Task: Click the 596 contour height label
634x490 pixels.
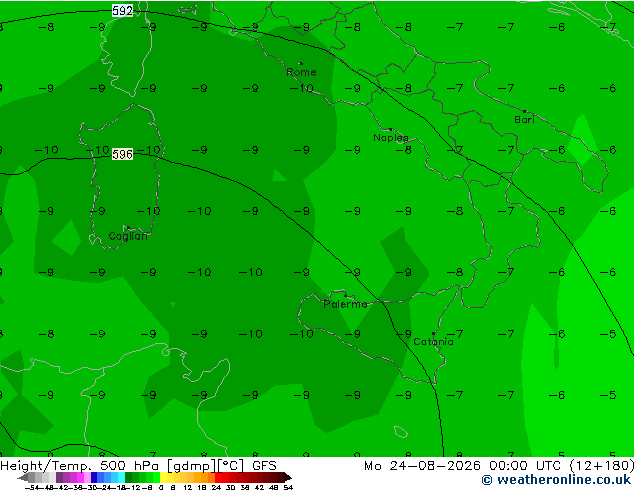Action: [x=123, y=154]
